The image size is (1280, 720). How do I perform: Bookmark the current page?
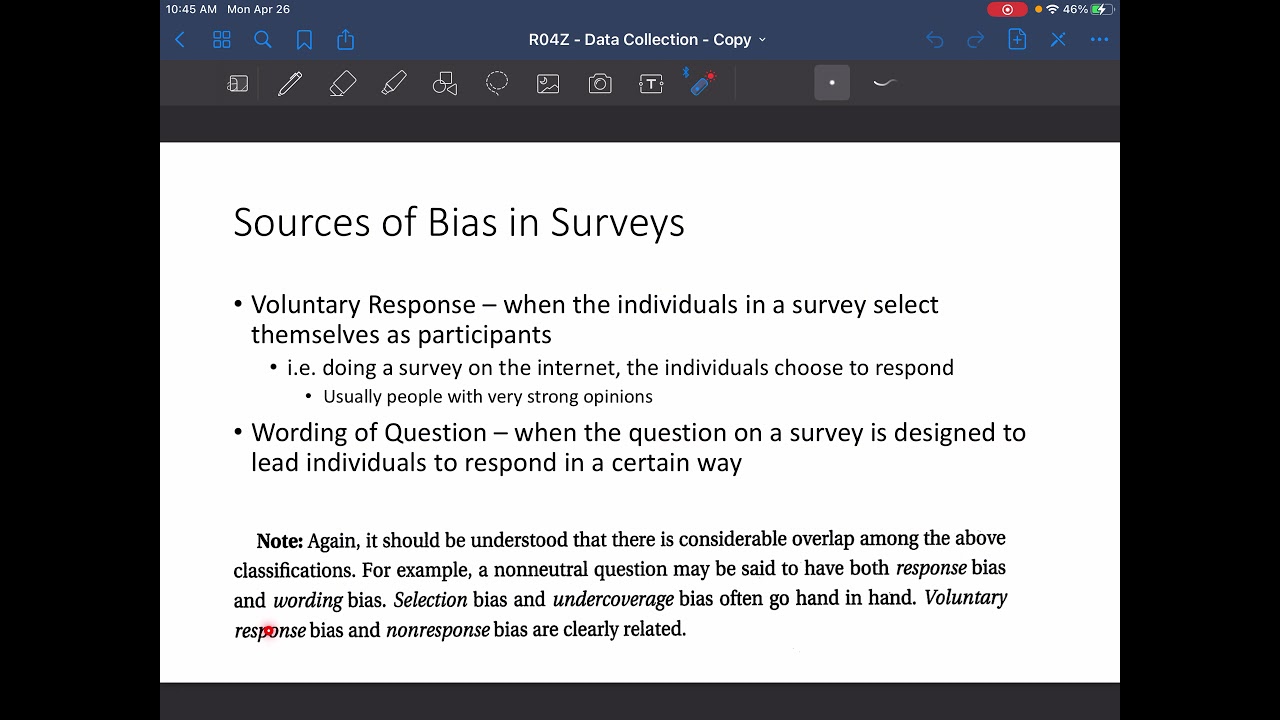[304, 40]
